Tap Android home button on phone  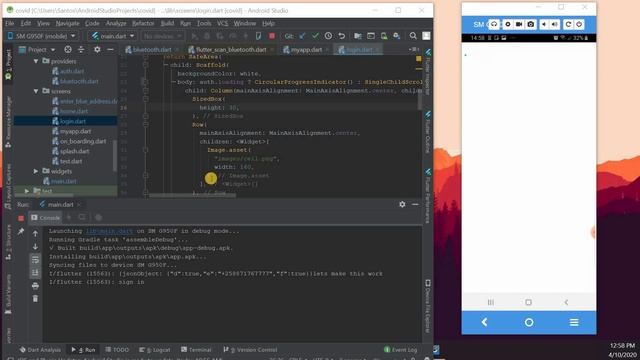tap(529, 302)
